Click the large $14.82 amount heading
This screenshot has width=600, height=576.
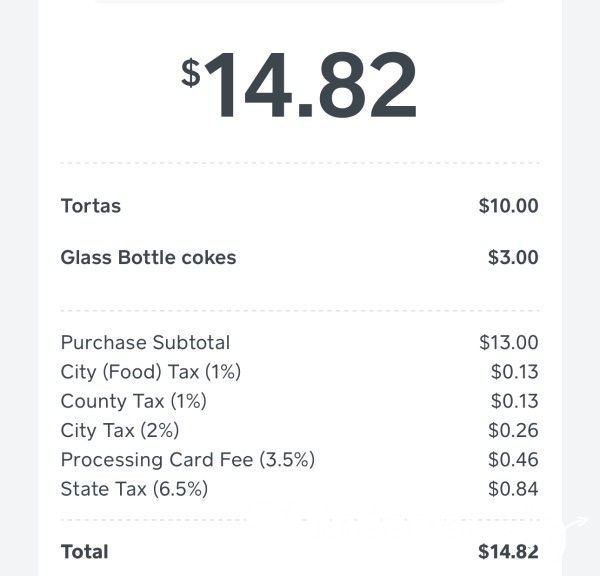299,85
